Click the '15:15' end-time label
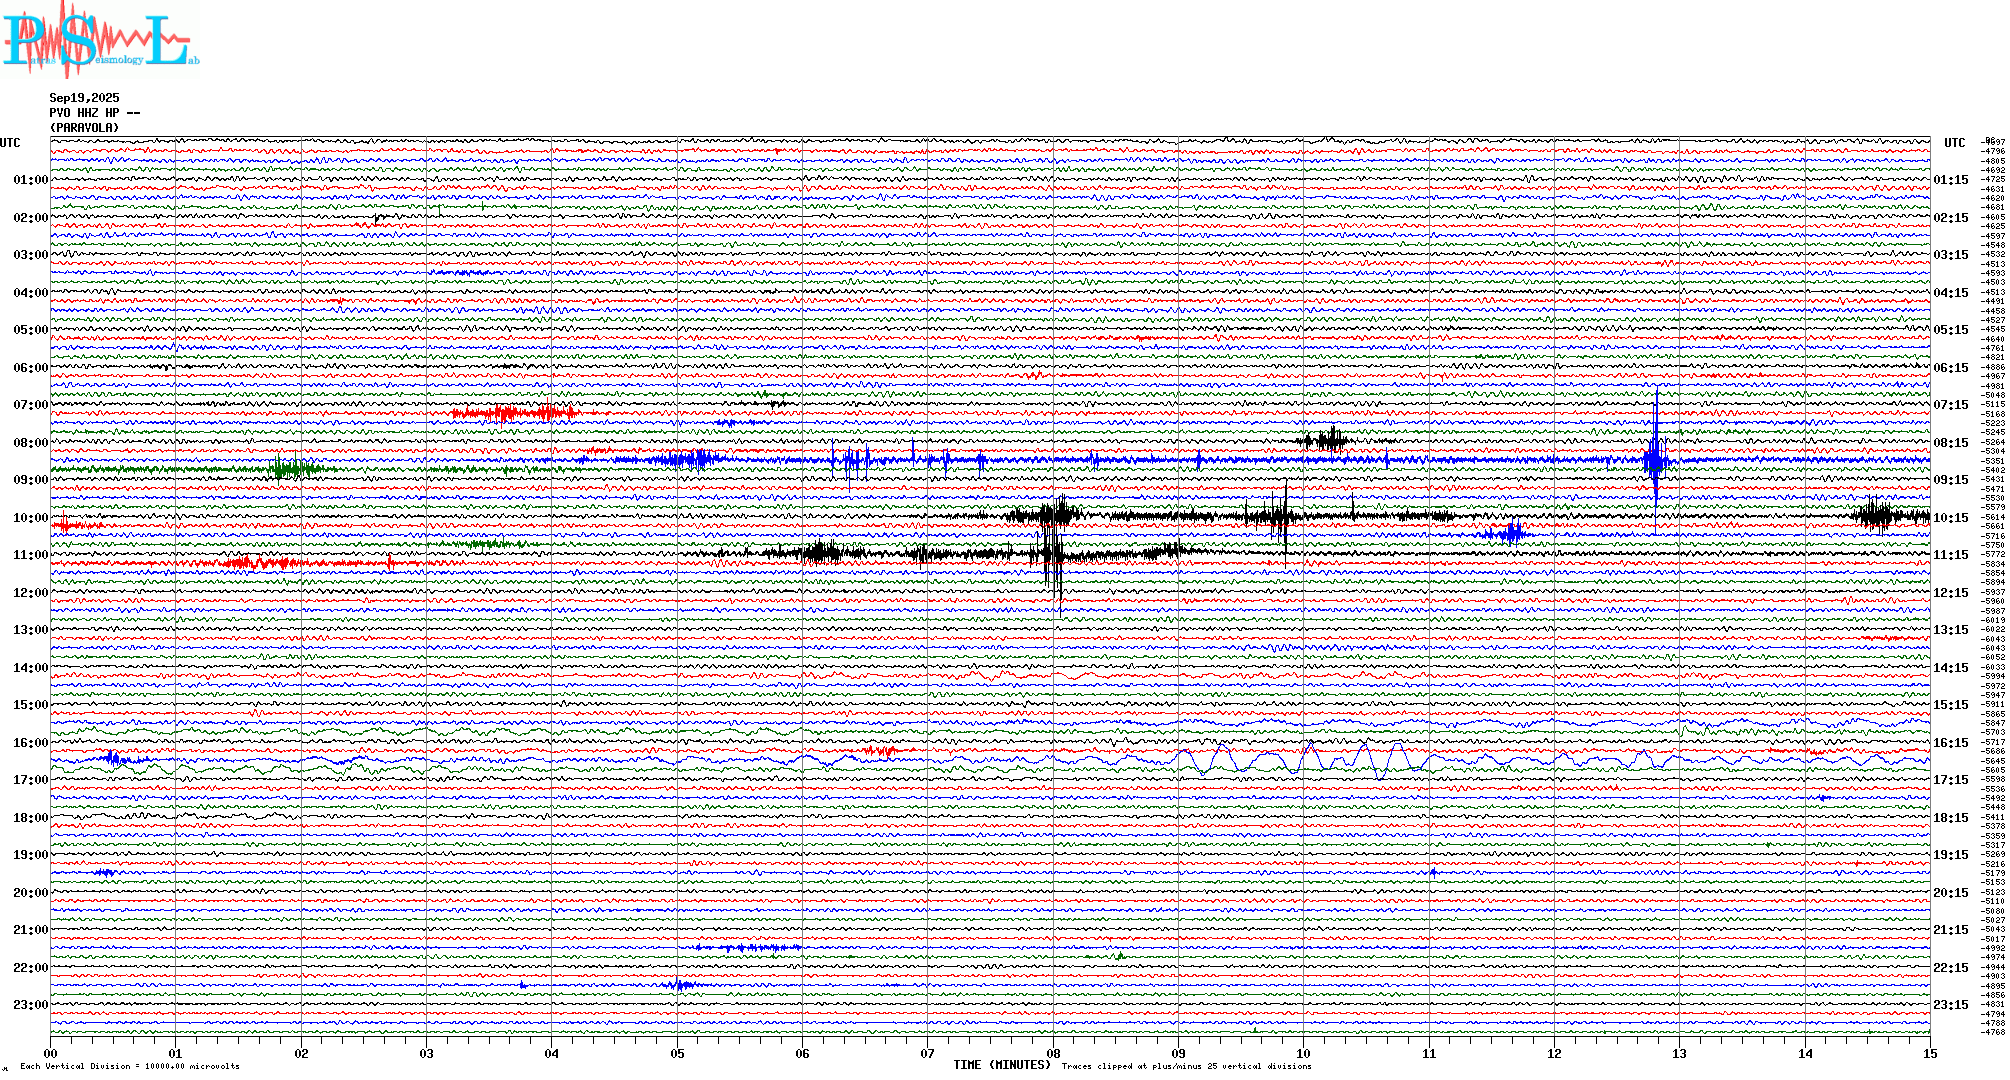Image resolution: width=2010 pixels, height=1080 pixels. click(x=1951, y=705)
